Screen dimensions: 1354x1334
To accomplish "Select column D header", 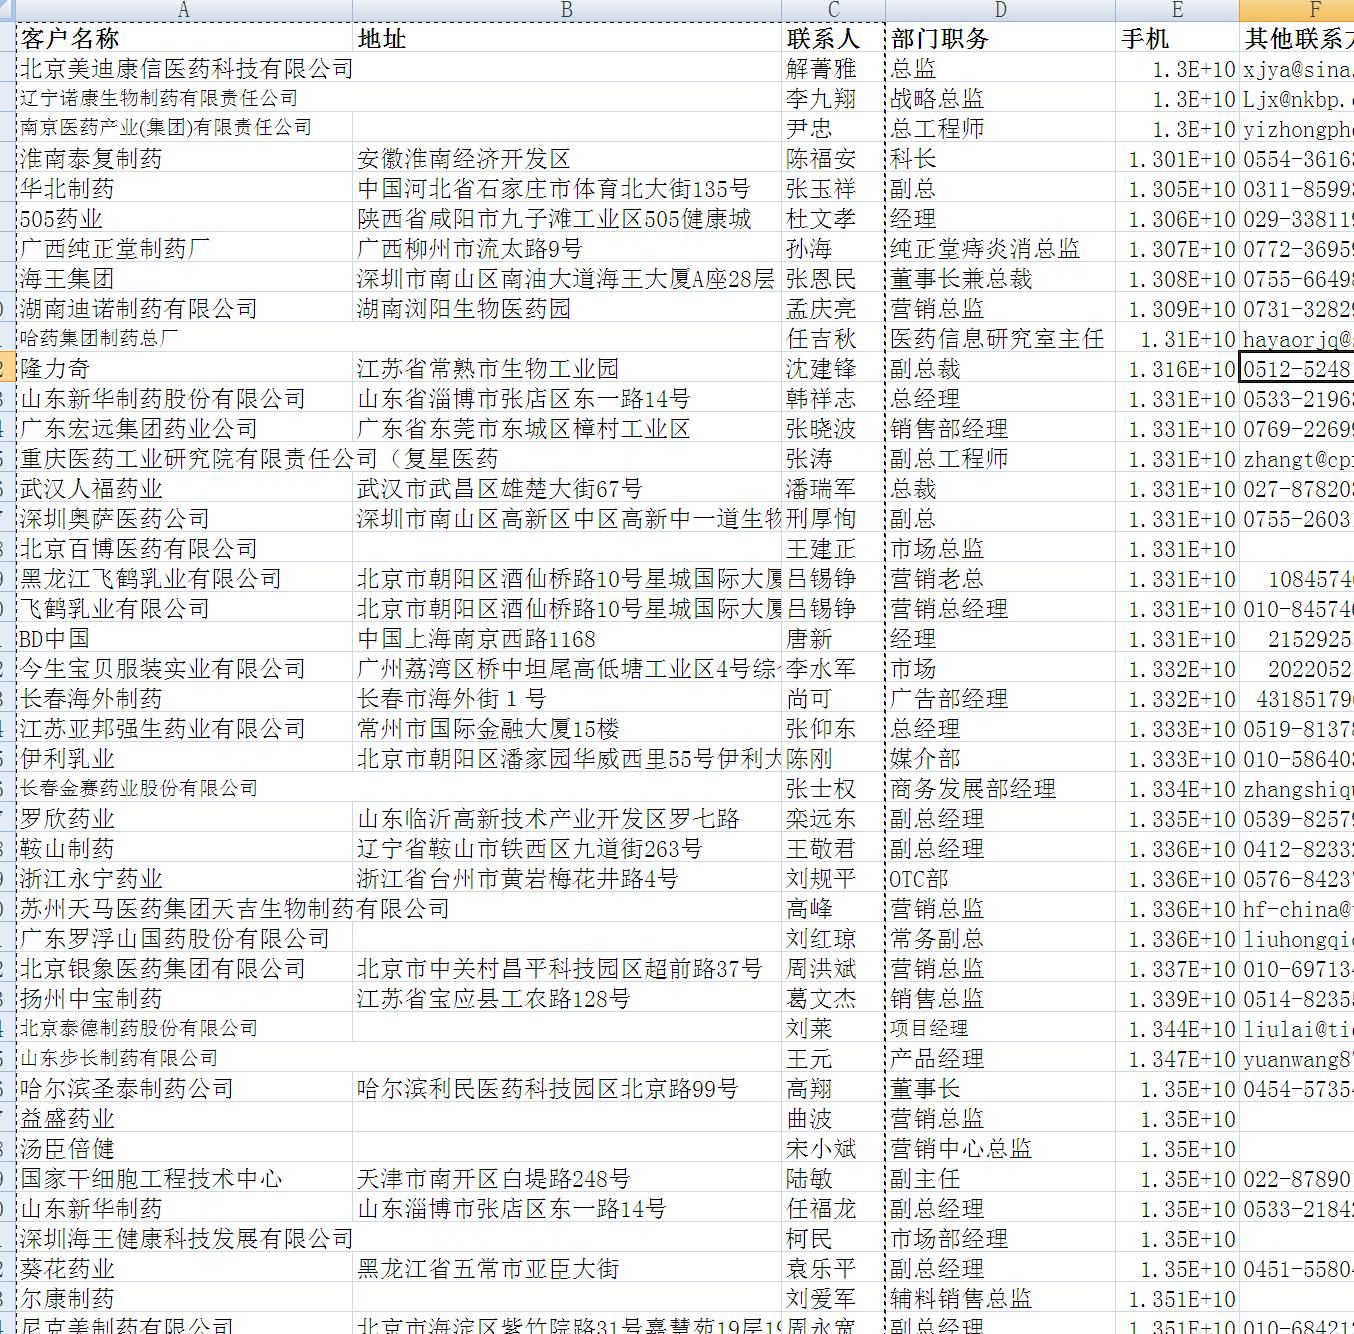I will click(x=1000, y=10).
